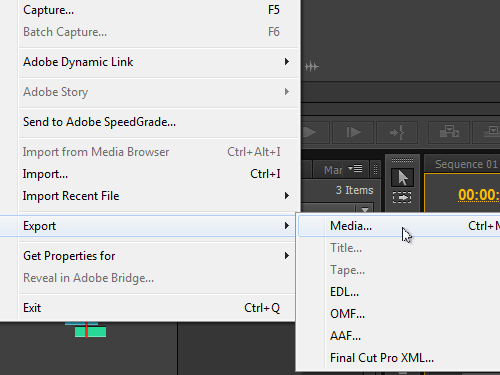The height and width of the screenshot is (375, 500).
Task: Click the yellow timecode 00:00 display
Action: tap(479, 195)
